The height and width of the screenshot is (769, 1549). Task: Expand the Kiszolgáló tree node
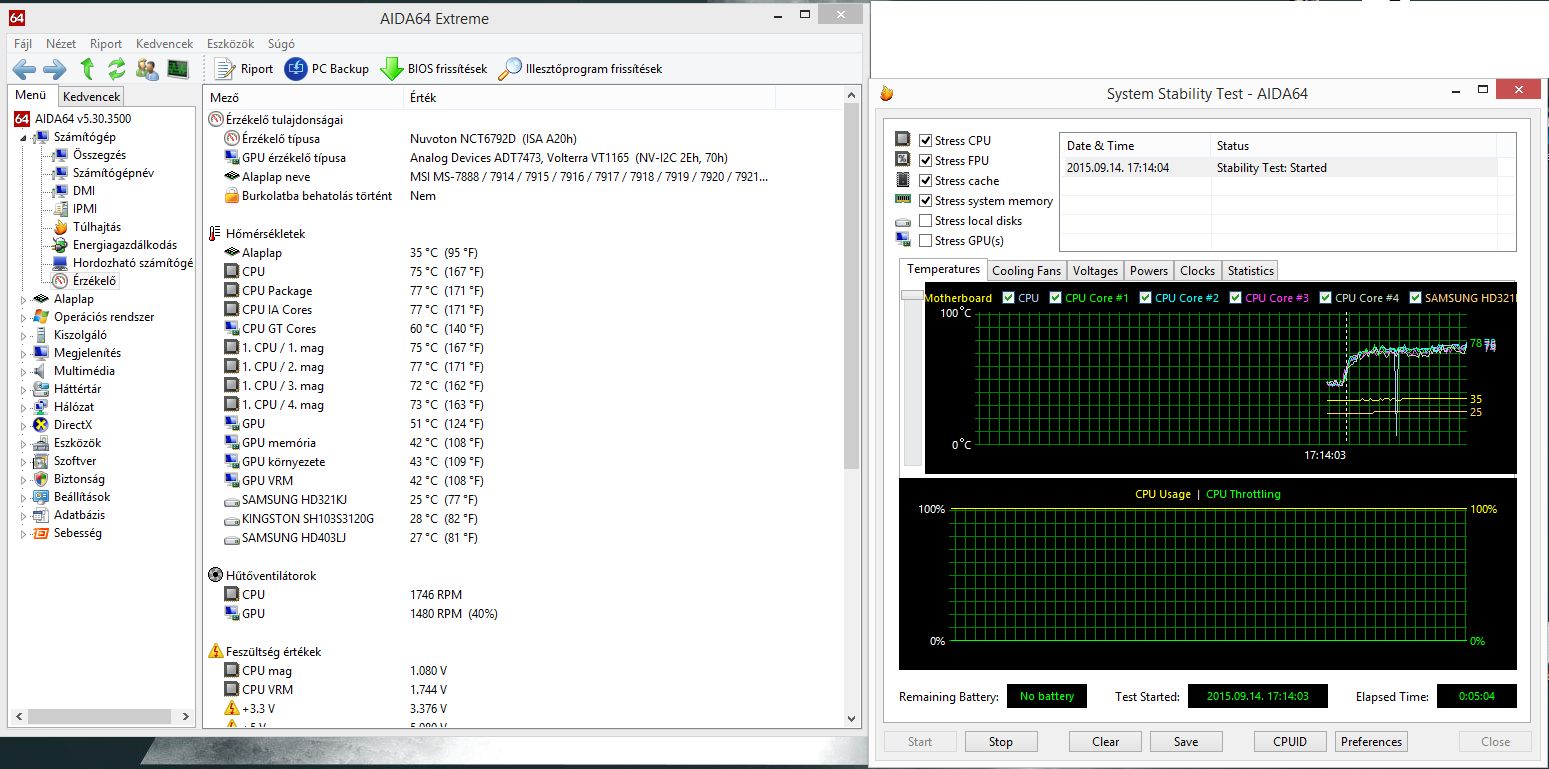click(x=24, y=335)
